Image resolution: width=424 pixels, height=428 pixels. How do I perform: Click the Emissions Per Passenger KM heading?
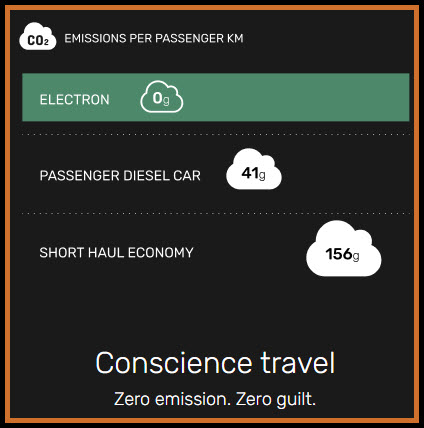click(x=154, y=38)
